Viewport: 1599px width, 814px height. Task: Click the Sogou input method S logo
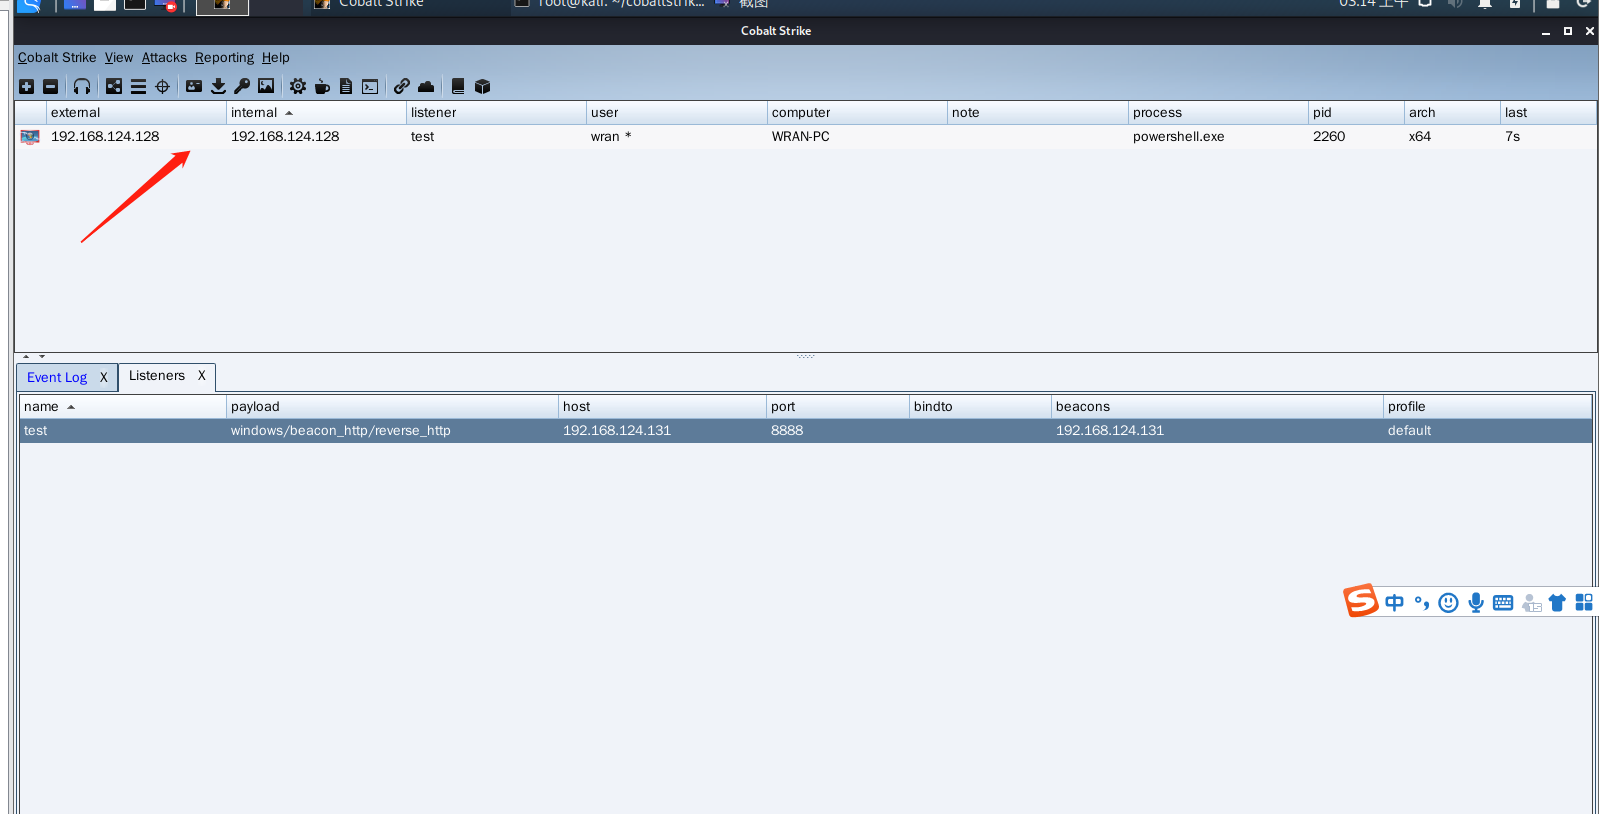(1361, 601)
